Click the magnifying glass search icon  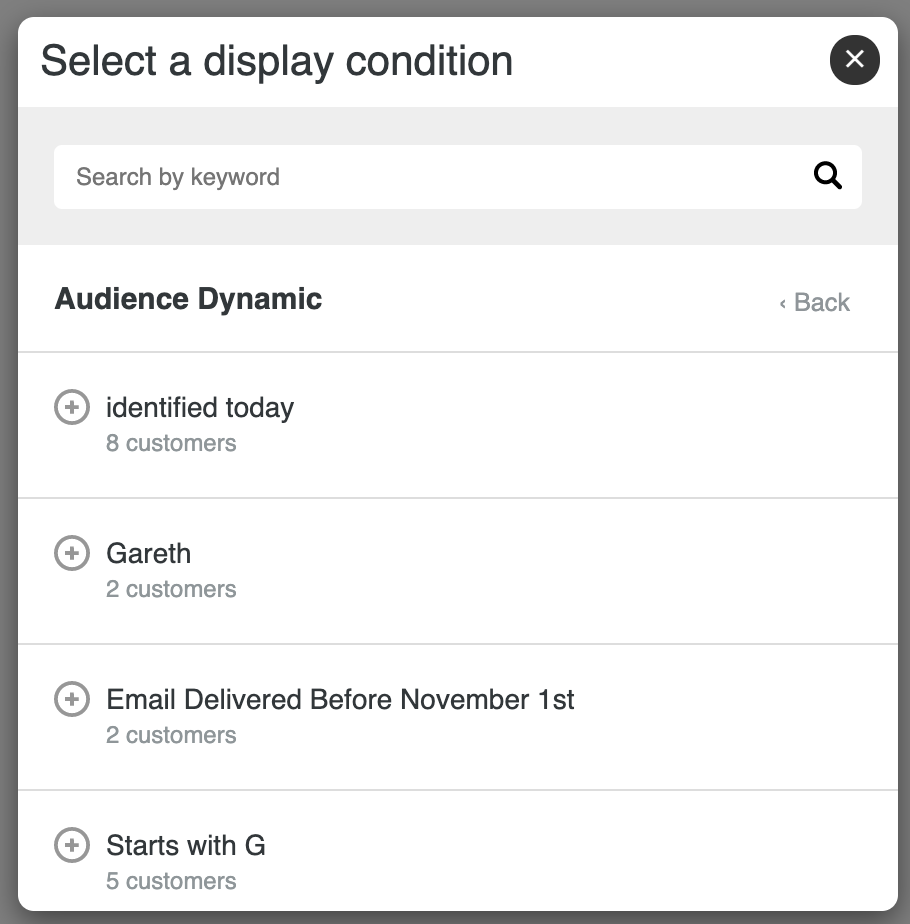pos(827,176)
